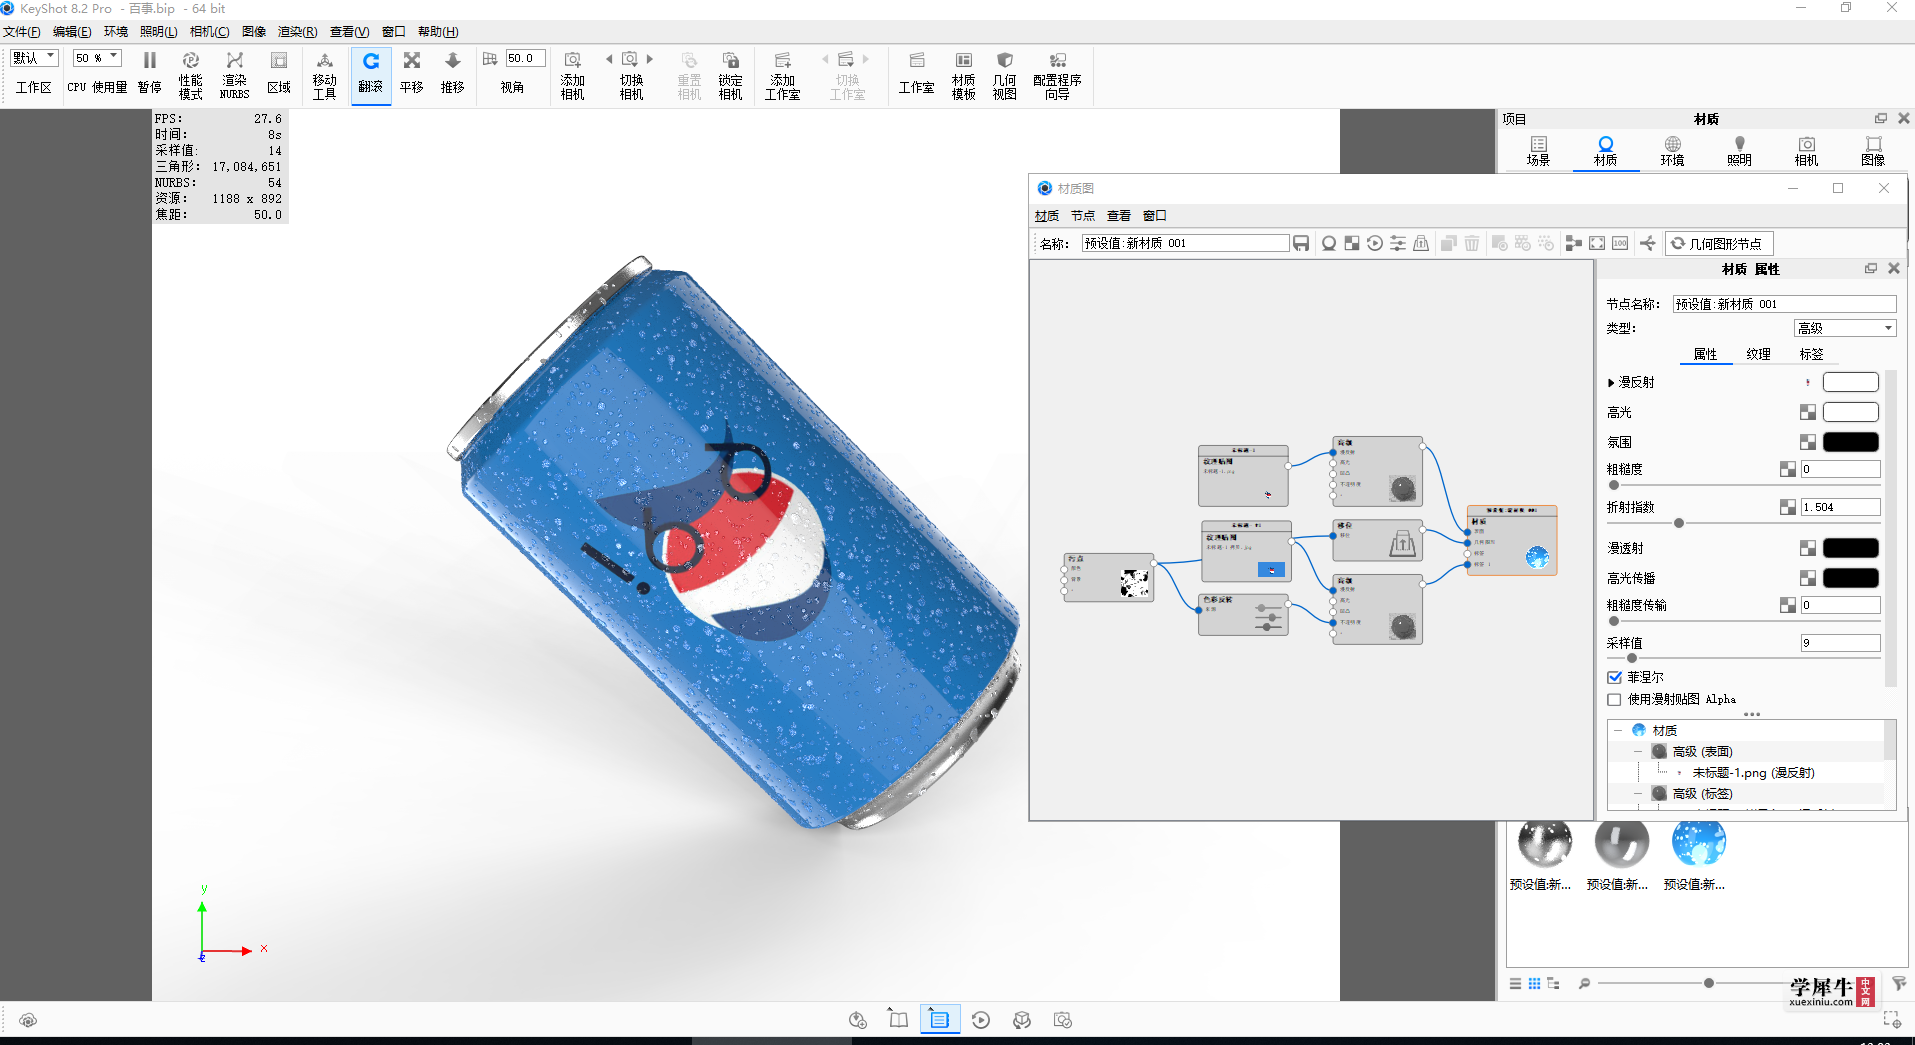
Task: Open the 查看 menu in 材质图 window
Action: coord(1119,215)
